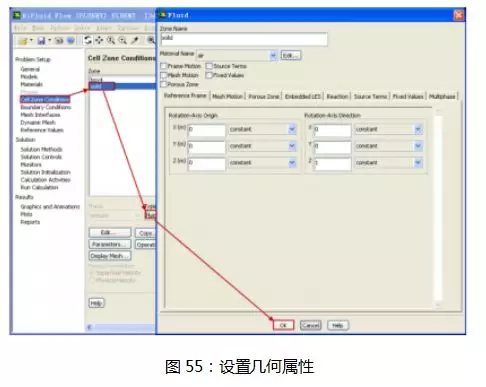This screenshot has width=486, height=387.
Task: Open the Material Name dropdown
Action: coord(273,55)
